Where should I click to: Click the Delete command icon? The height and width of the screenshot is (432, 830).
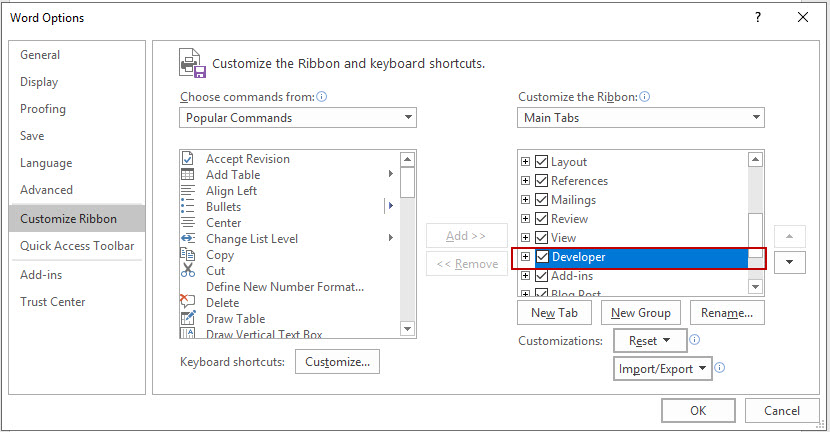pyautogui.click(x=187, y=302)
